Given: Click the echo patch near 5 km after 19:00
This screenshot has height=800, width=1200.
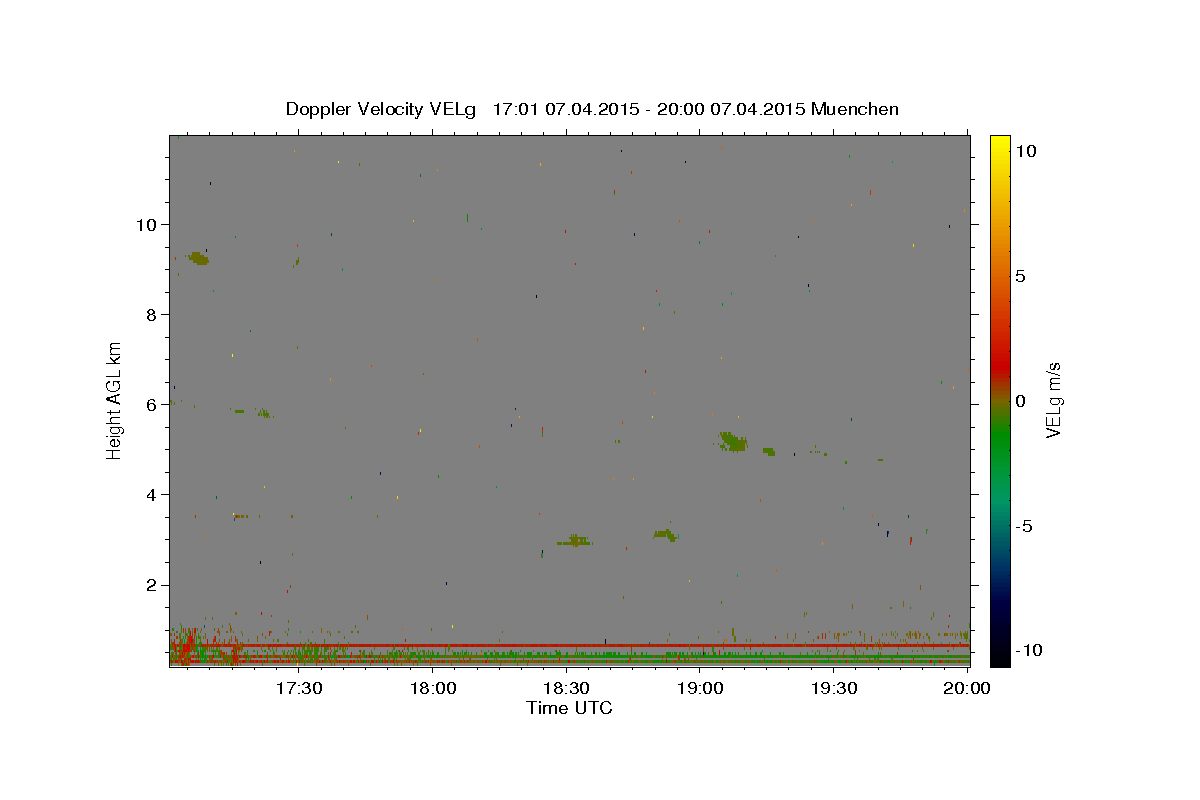Looking at the screenshot, I should [734, 442].
